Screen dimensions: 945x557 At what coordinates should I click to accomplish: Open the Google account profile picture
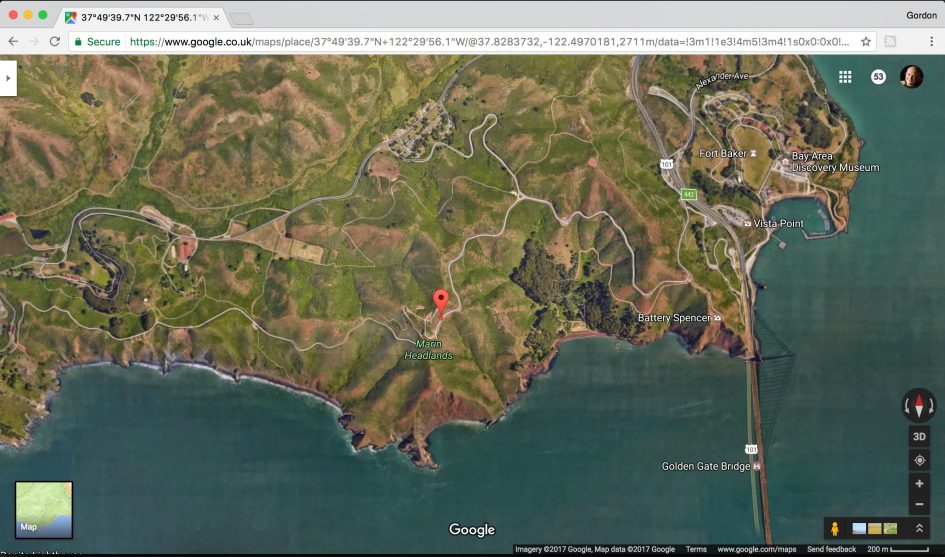[911, 77]
